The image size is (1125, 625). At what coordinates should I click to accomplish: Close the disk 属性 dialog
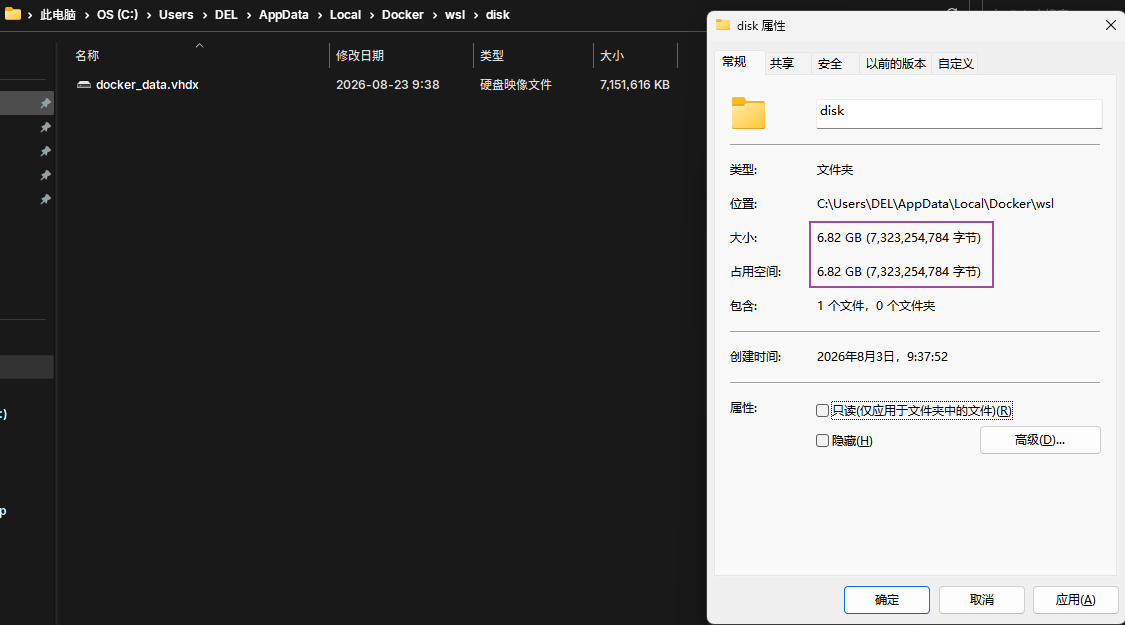tap(1111, 25)
